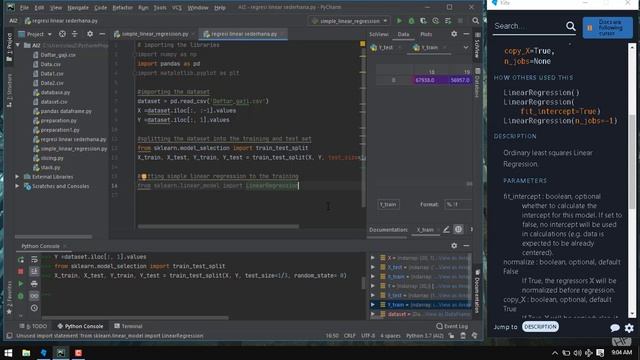The image size is (640, 360).
Task: Click the yellow inspection warning indicator
Action: pos(362,43)
